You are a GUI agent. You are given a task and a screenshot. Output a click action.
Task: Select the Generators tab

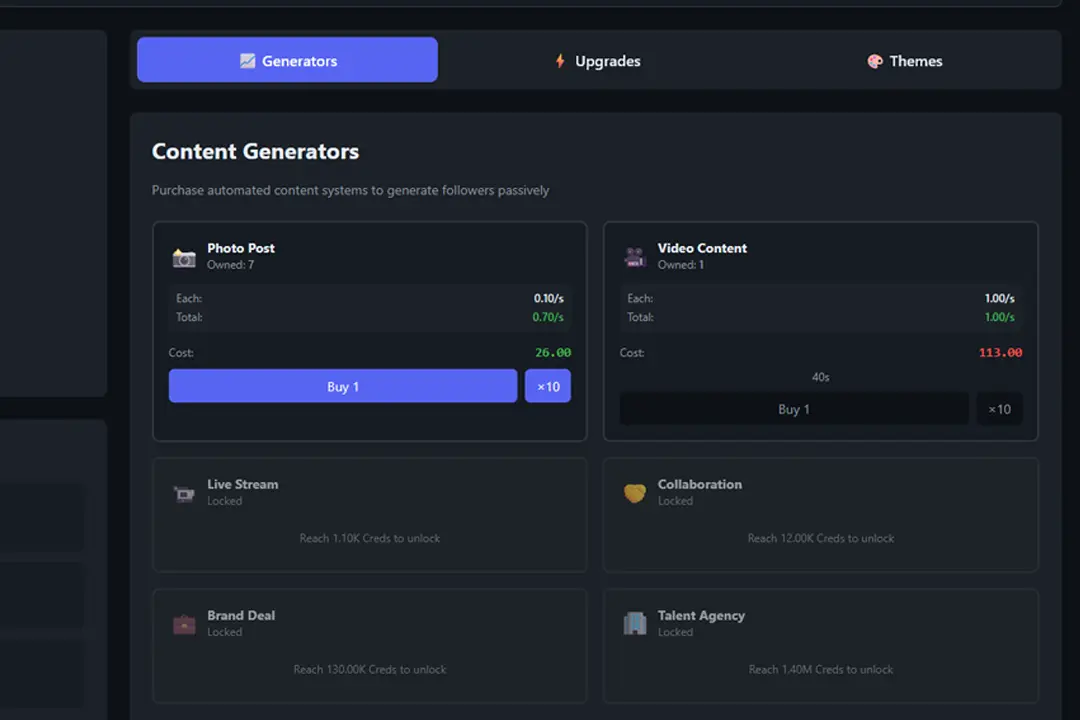tap(287, 60)
